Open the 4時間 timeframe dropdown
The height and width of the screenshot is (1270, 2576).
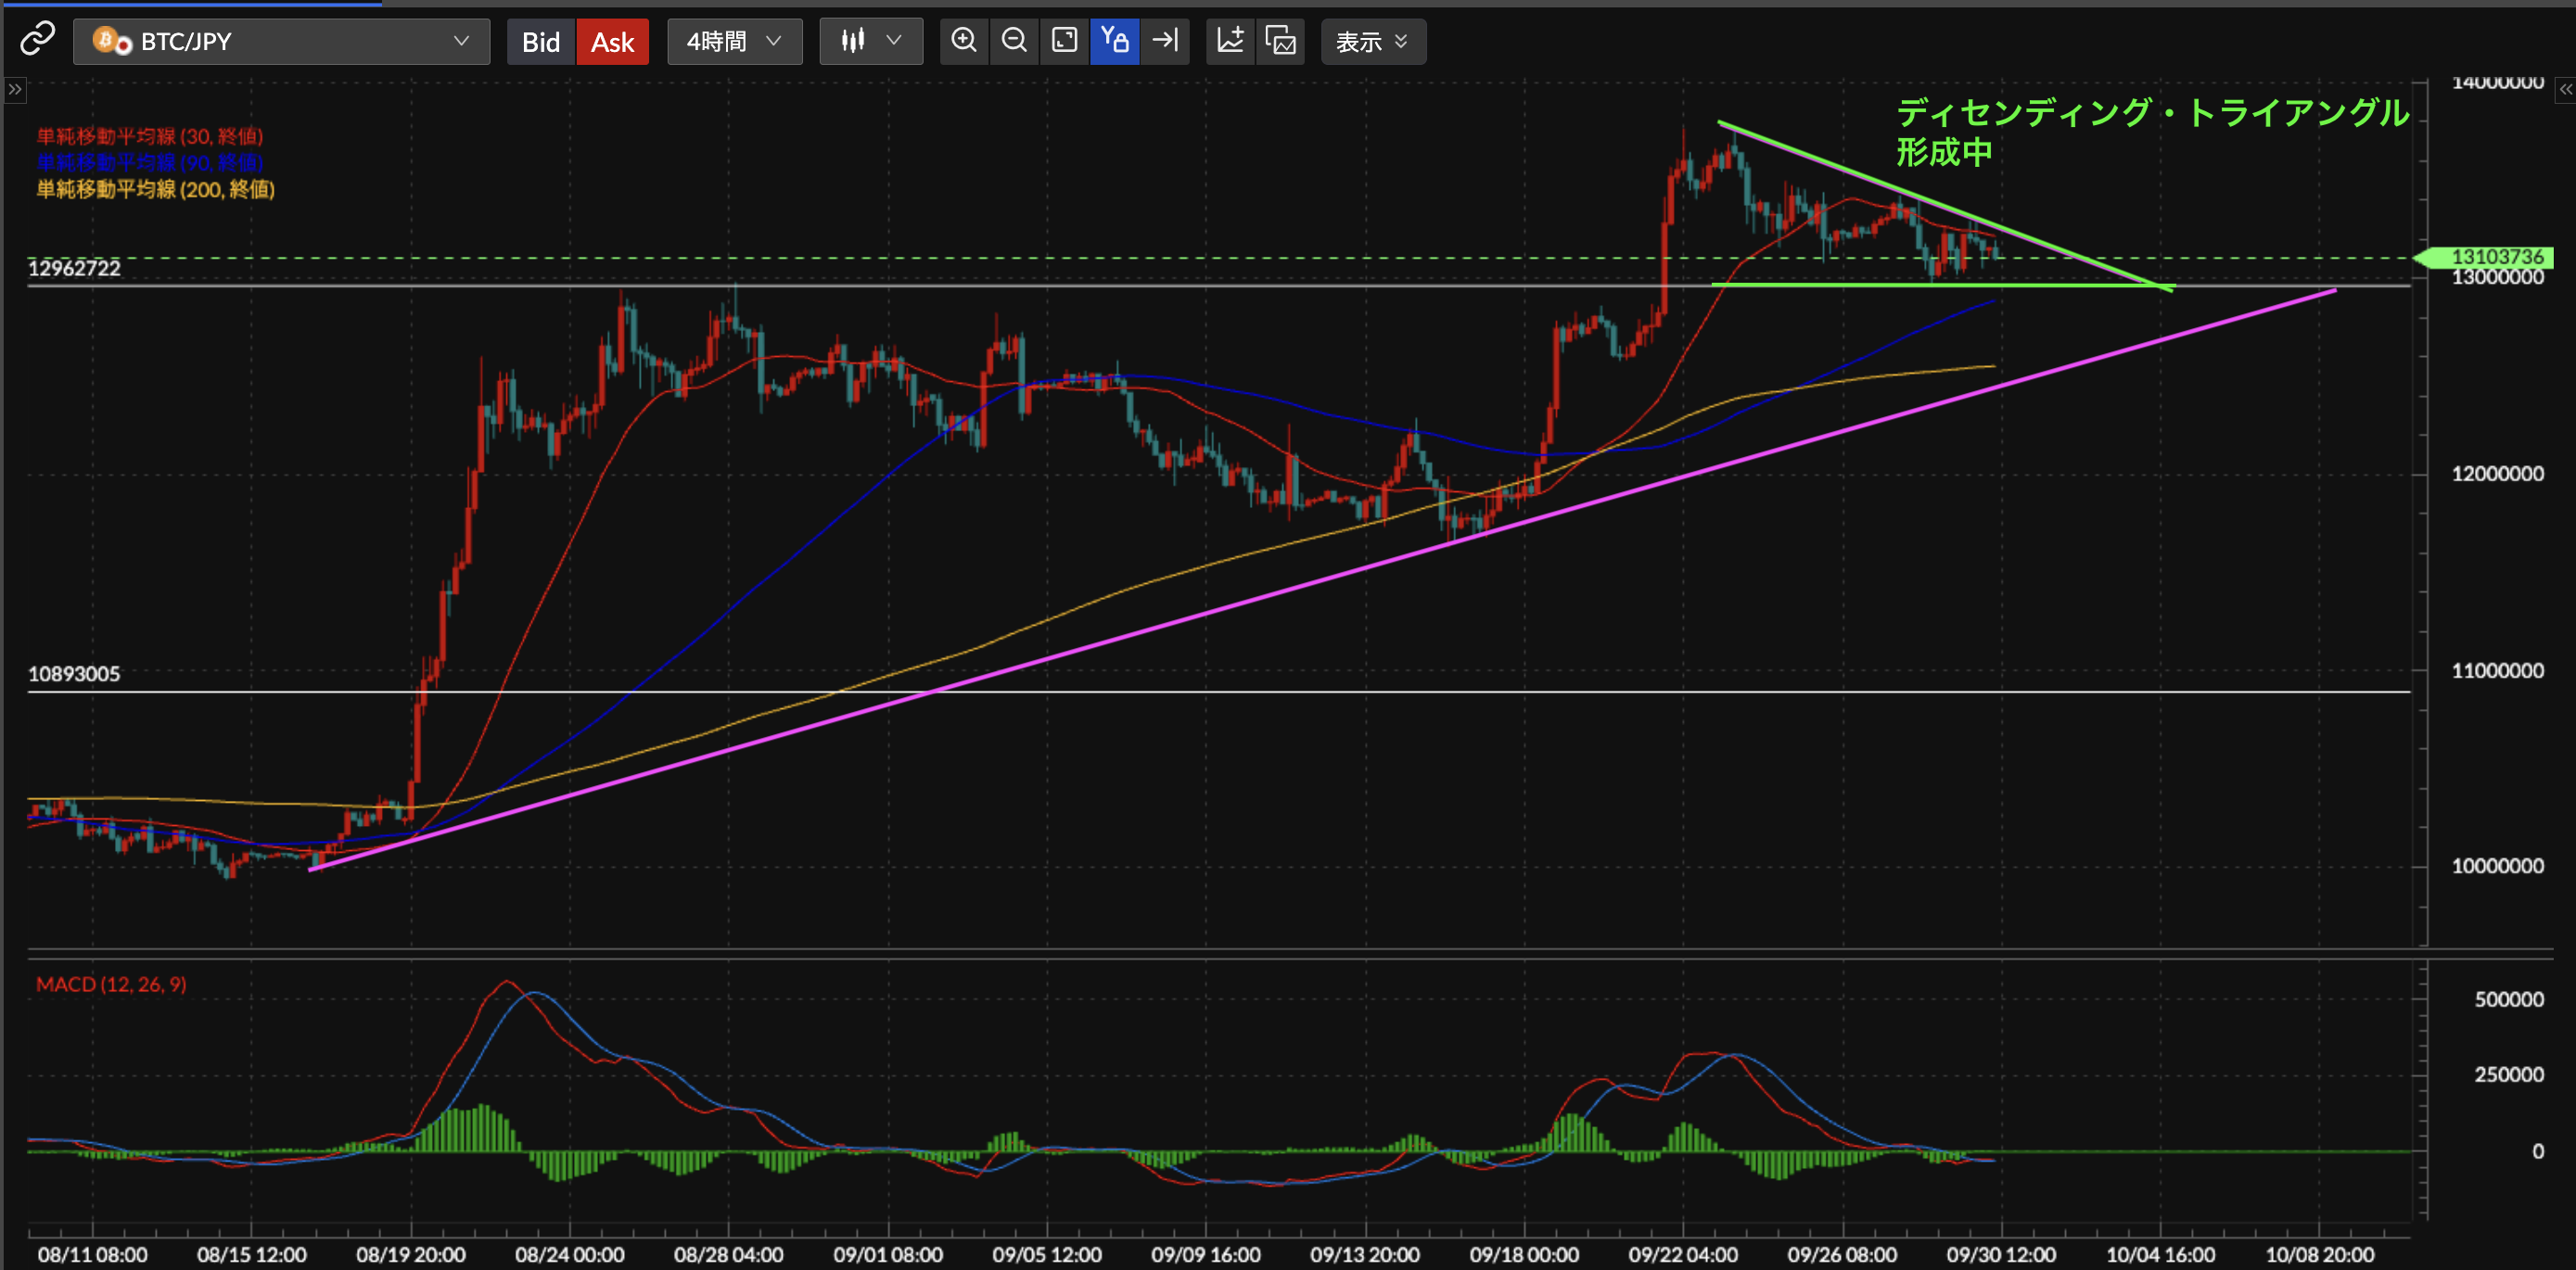tap(734, 41)
